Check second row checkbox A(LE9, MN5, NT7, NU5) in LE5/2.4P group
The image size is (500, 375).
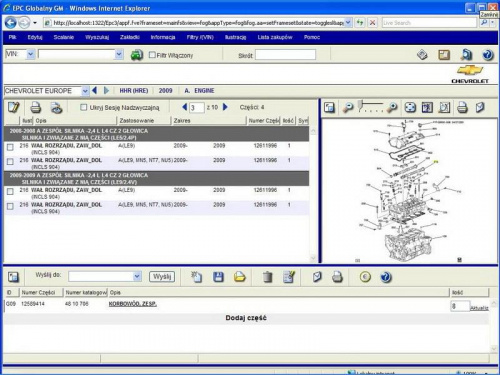click(10, 162)
